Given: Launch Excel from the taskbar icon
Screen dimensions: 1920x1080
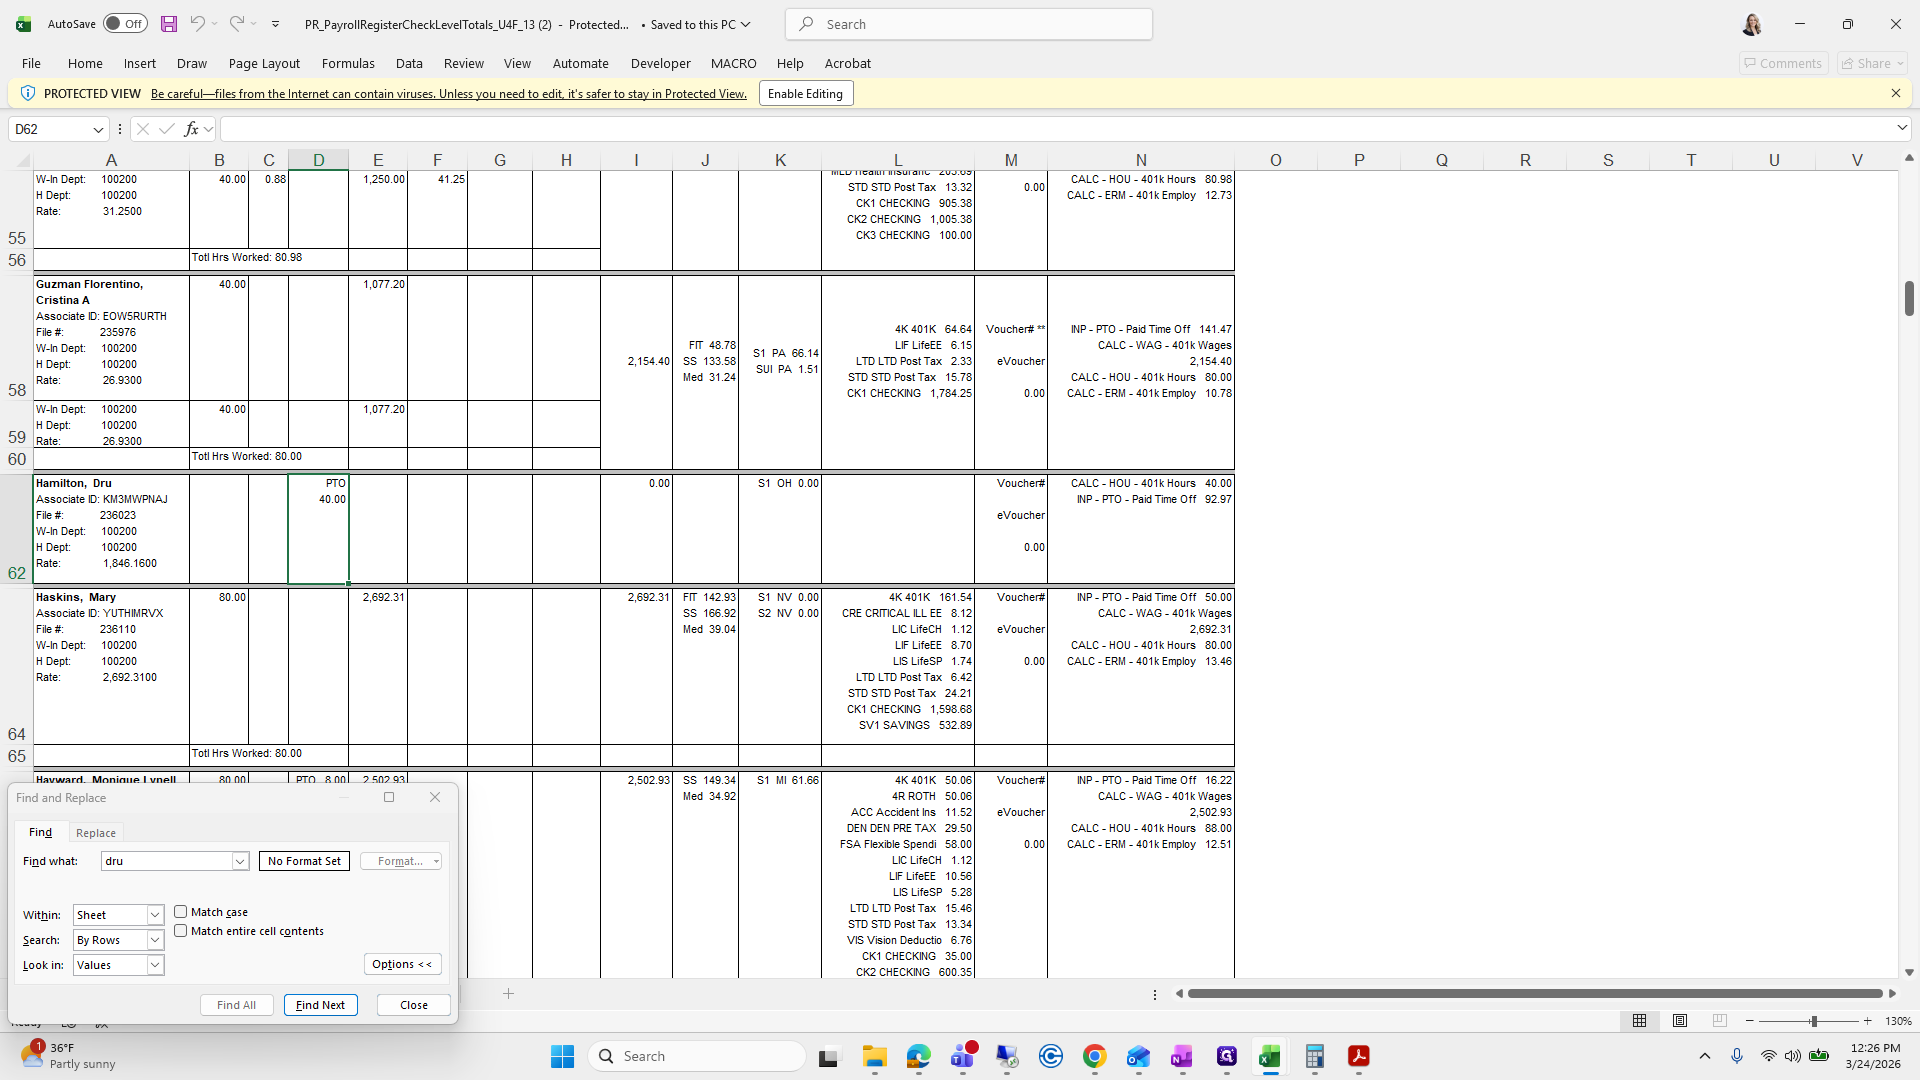Looking at the screenshot, I should [x=1270, y=1057].
